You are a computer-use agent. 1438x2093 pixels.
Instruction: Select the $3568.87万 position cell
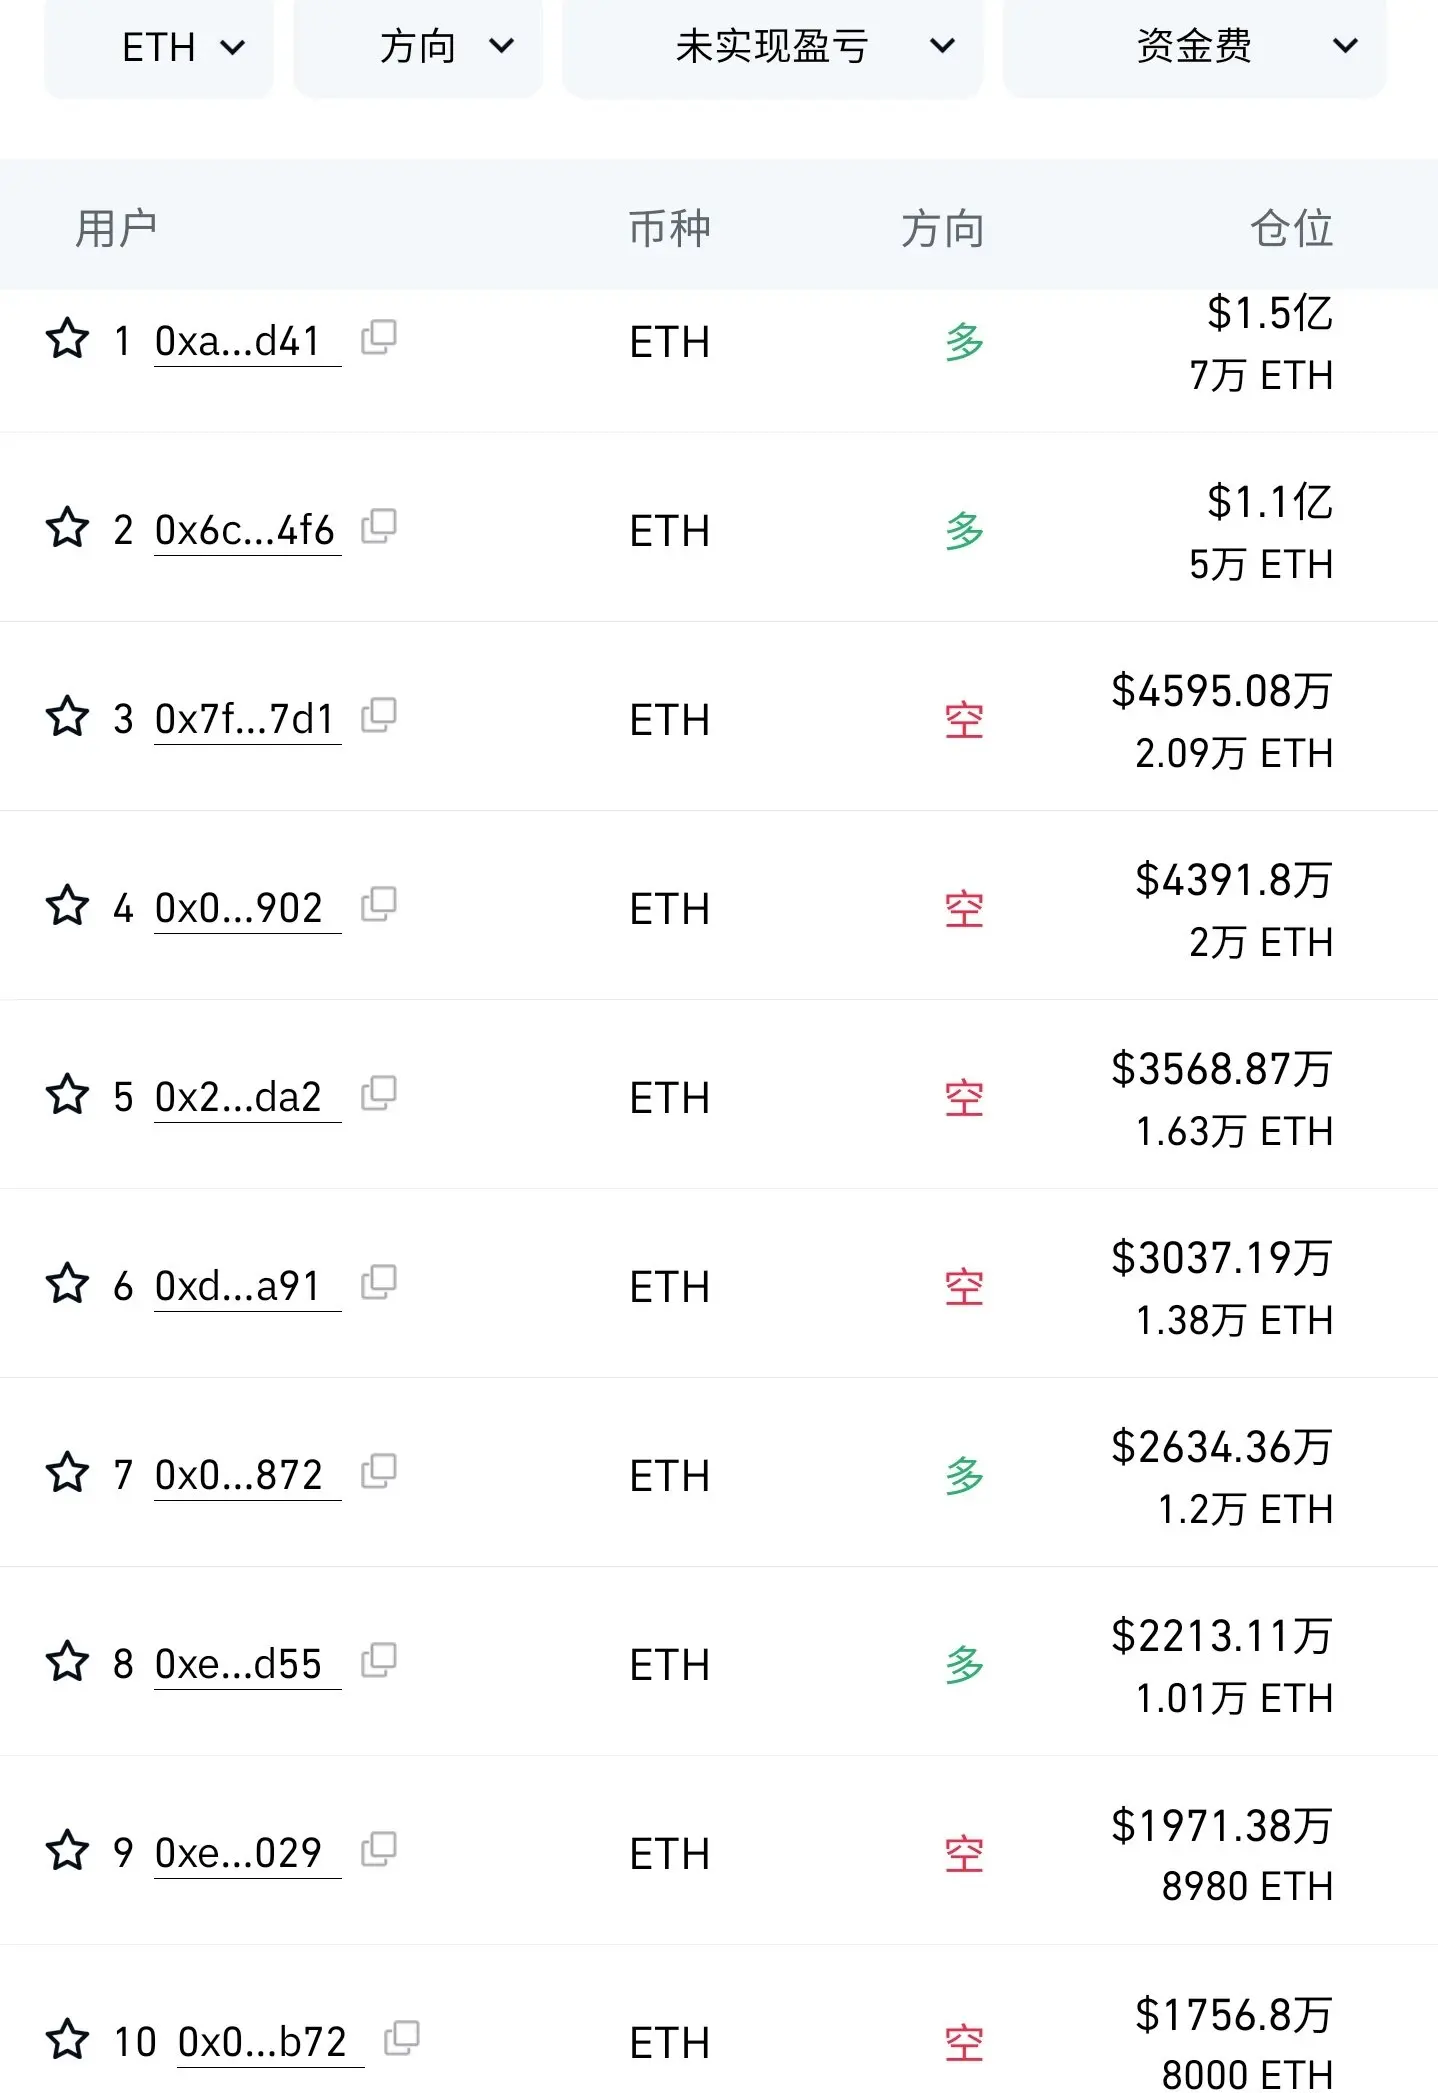pos(1221,1069)
